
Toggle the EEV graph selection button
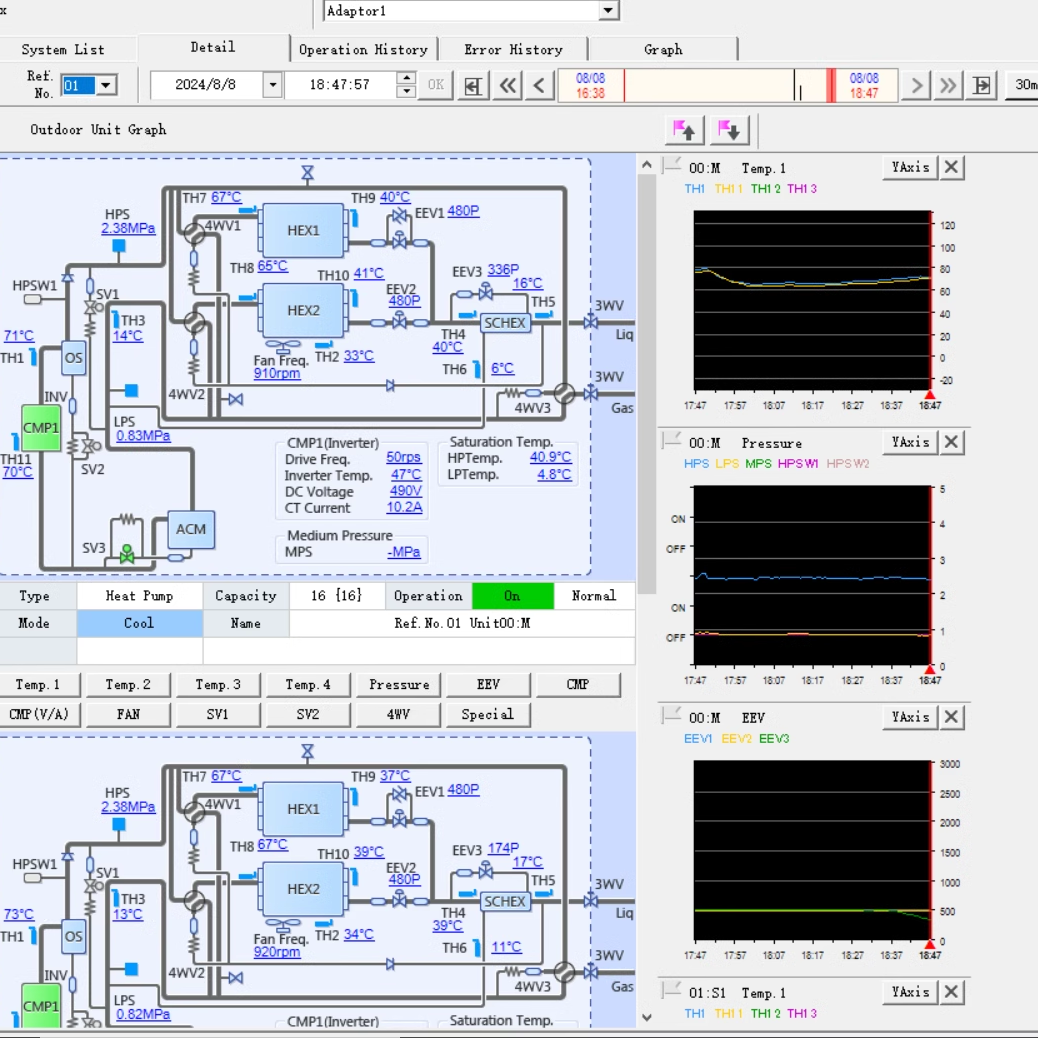(488, 685)
